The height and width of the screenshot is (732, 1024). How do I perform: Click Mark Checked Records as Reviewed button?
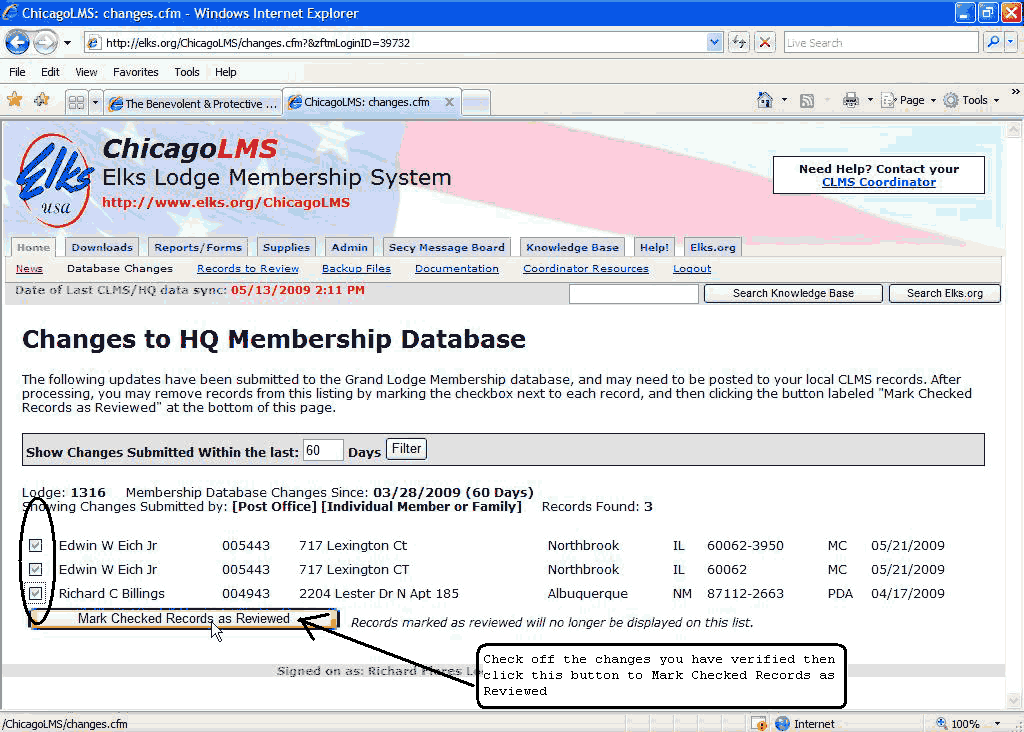184,619
